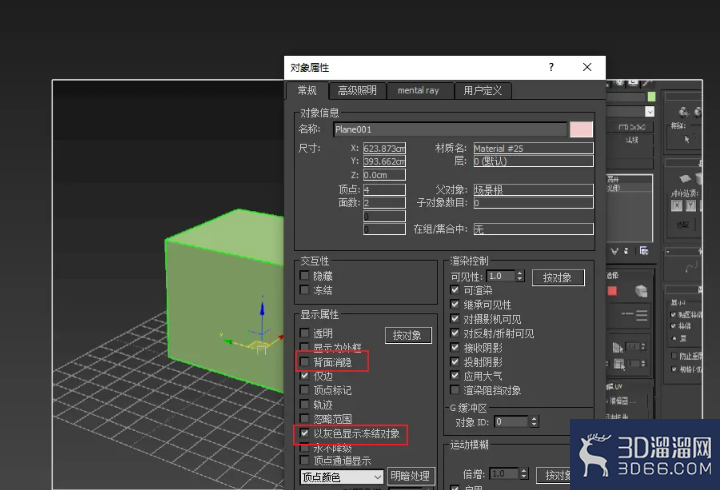Uncheck the 仅边 checkbox
The image size is (720, 490).
[x=304, y=376]
